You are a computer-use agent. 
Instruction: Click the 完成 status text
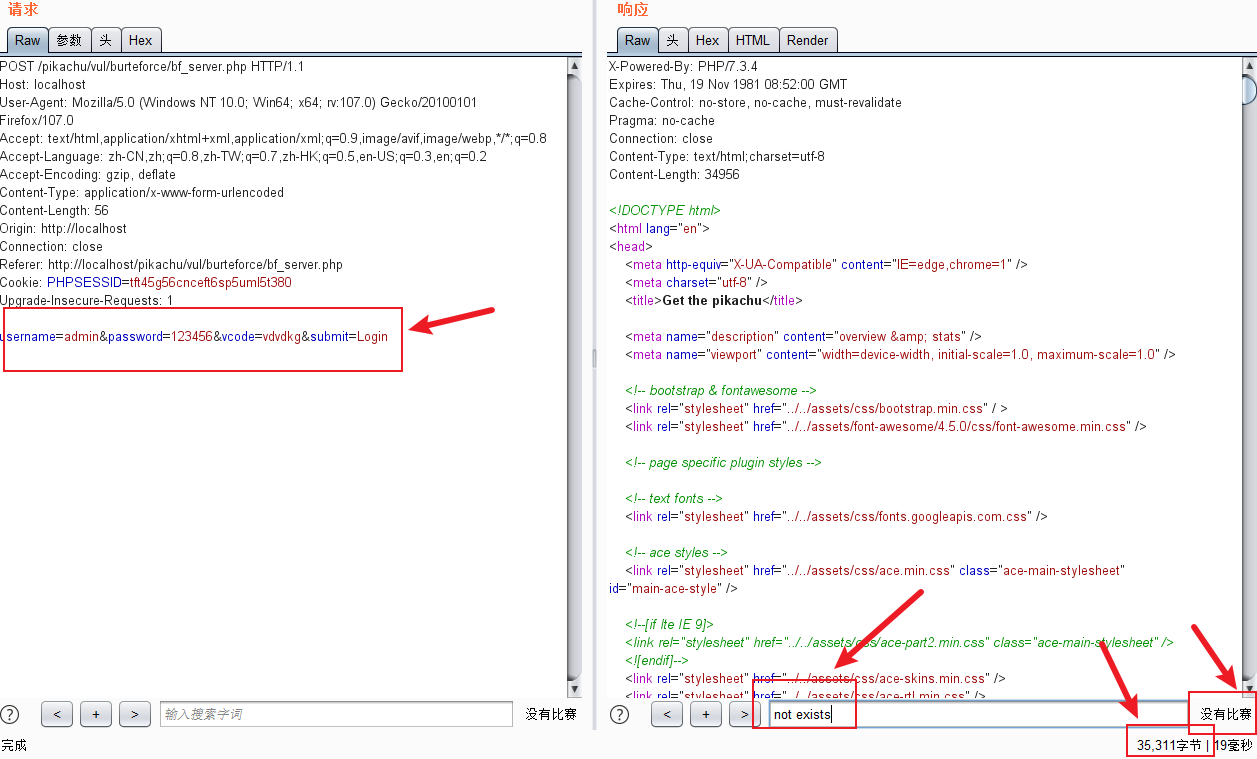tap(14, 746)
